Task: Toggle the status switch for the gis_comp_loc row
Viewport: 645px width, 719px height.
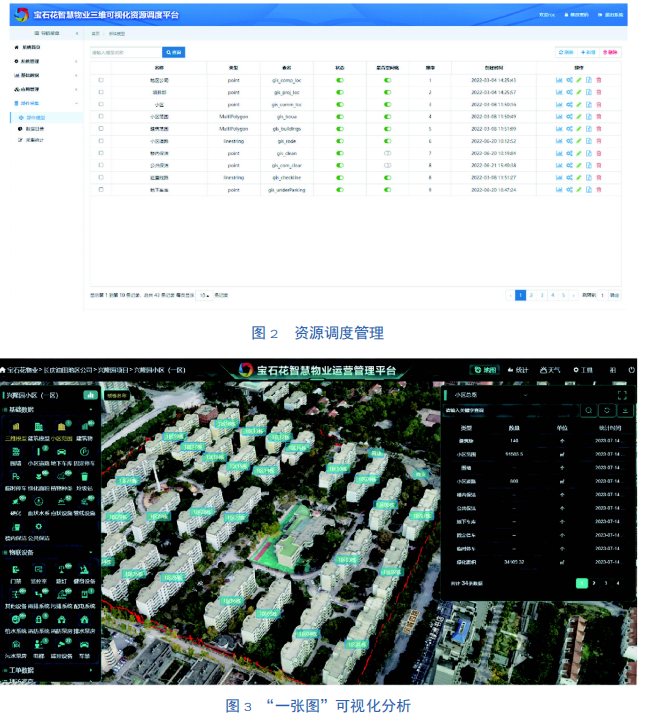Action: (x=340, y=79)
